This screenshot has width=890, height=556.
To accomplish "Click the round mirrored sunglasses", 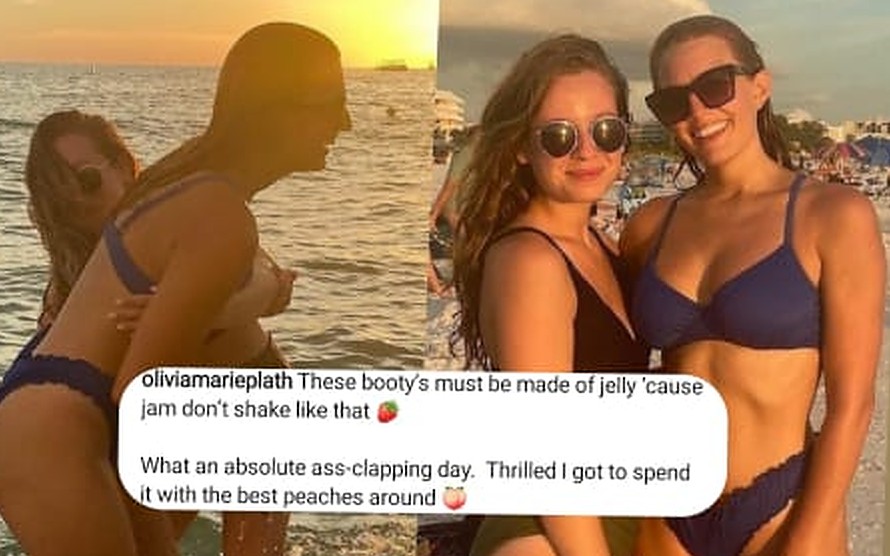I will [x=583, y=137].
